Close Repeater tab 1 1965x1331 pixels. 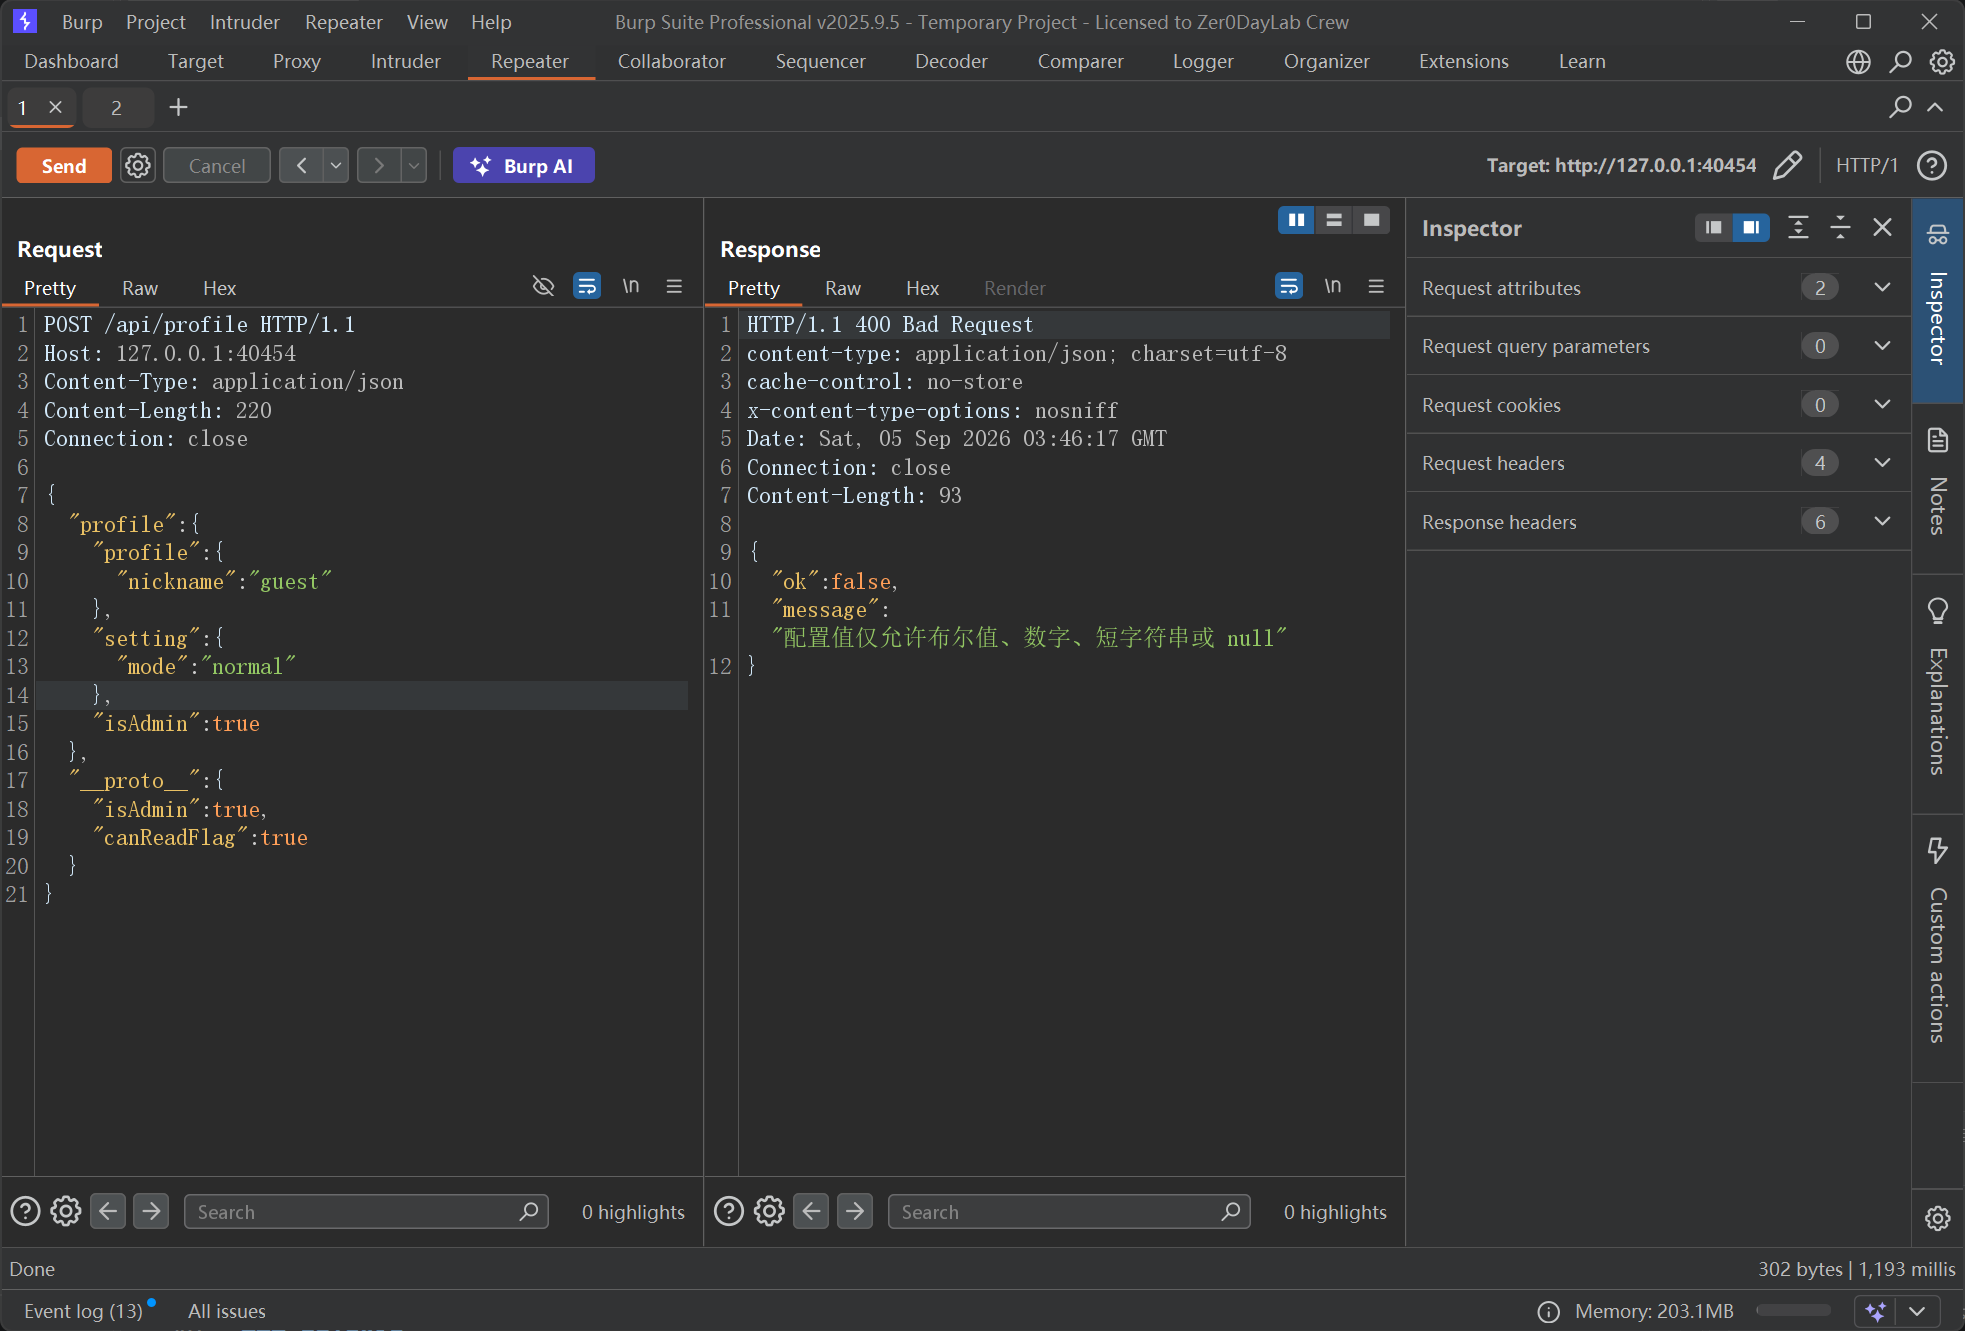pyautogui.click(x=56, y=107)
